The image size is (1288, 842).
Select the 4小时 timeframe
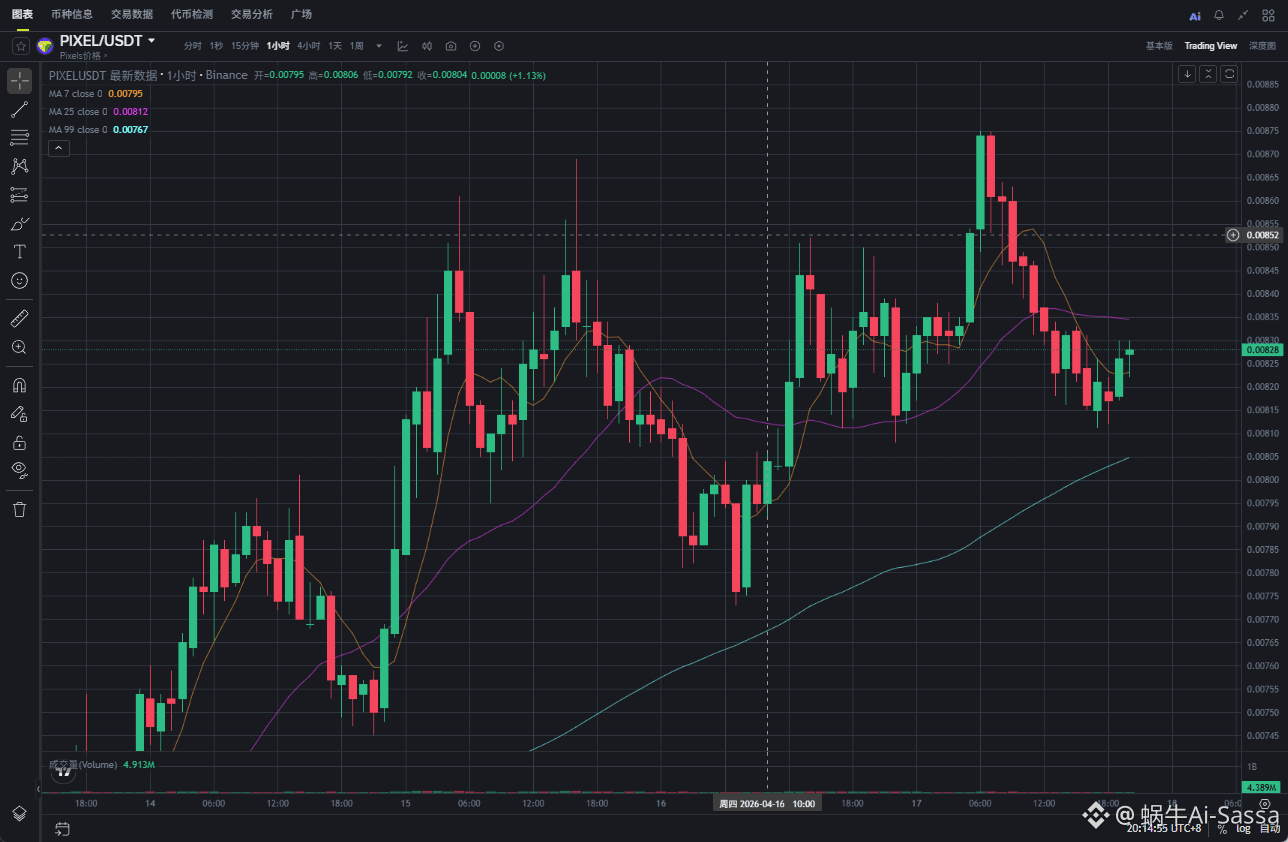tap(308, 46)
